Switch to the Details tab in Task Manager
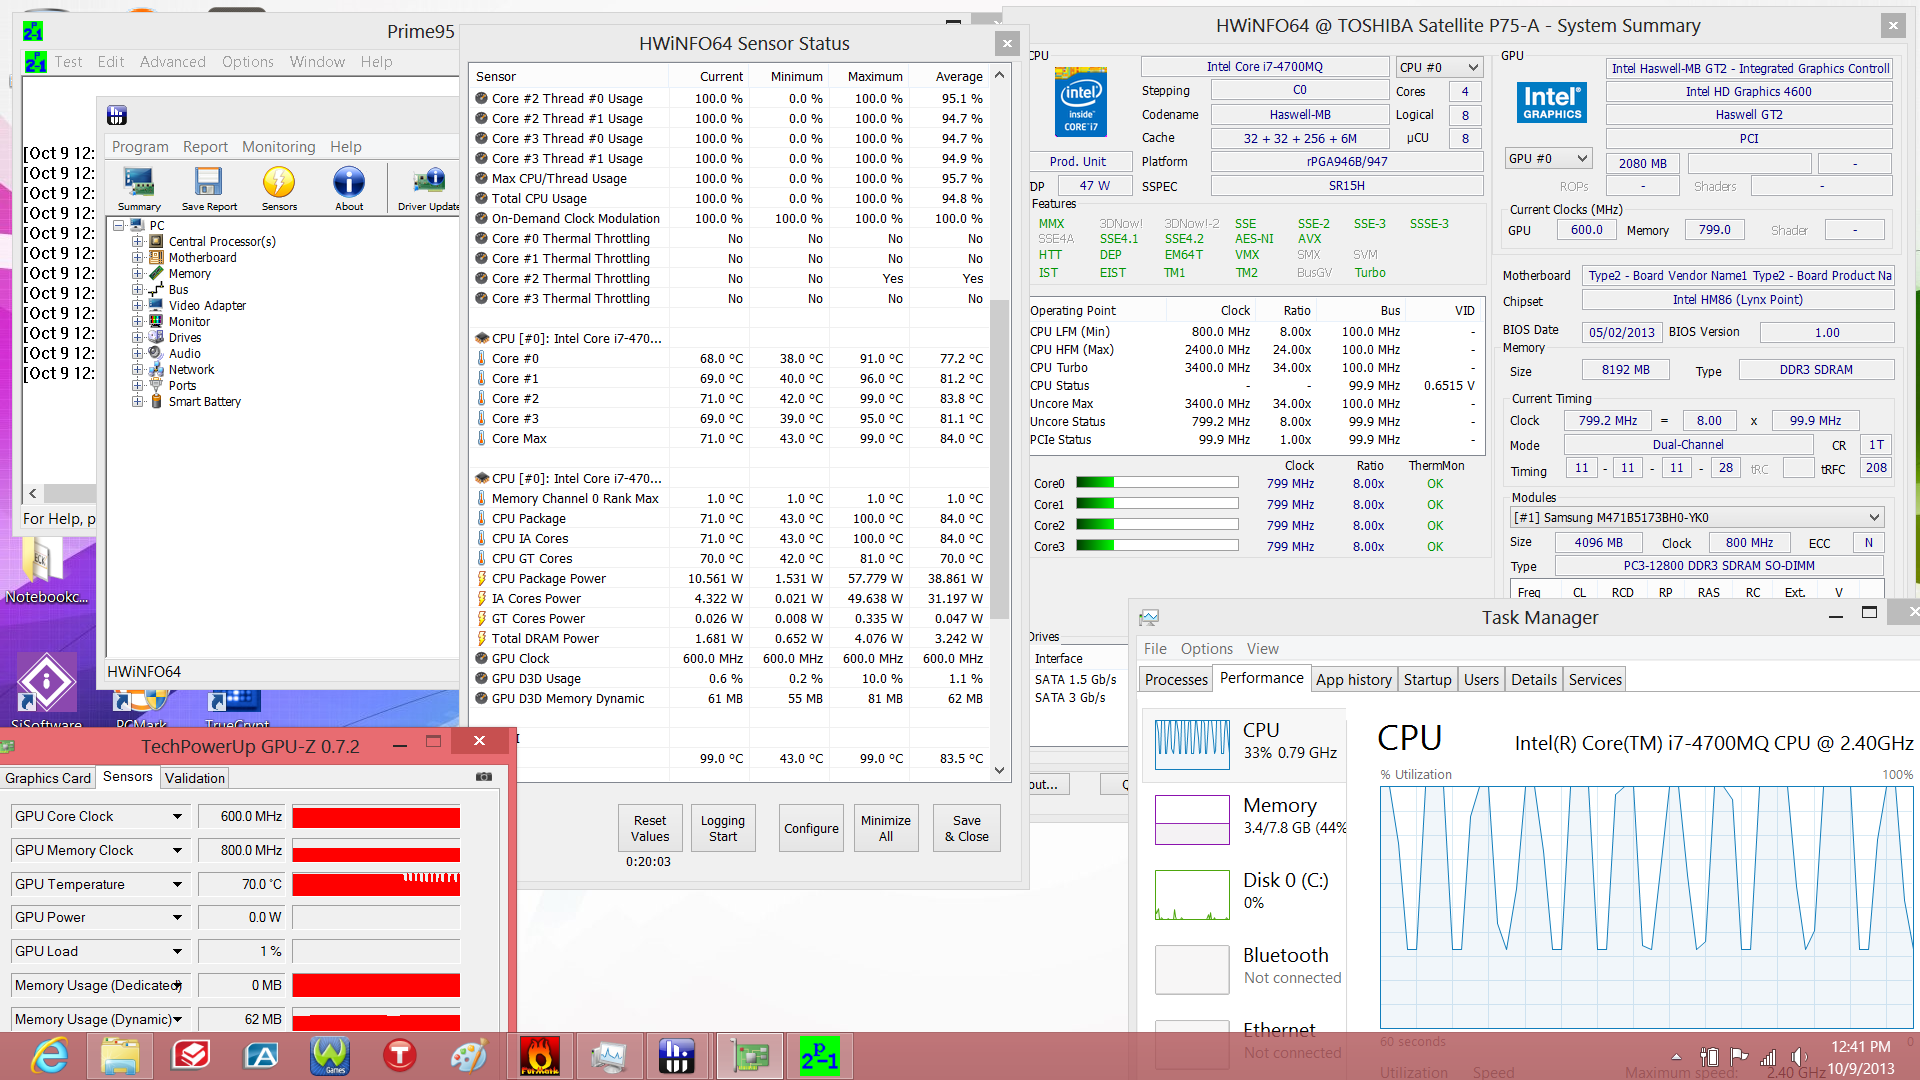 tap(1533, 679)
